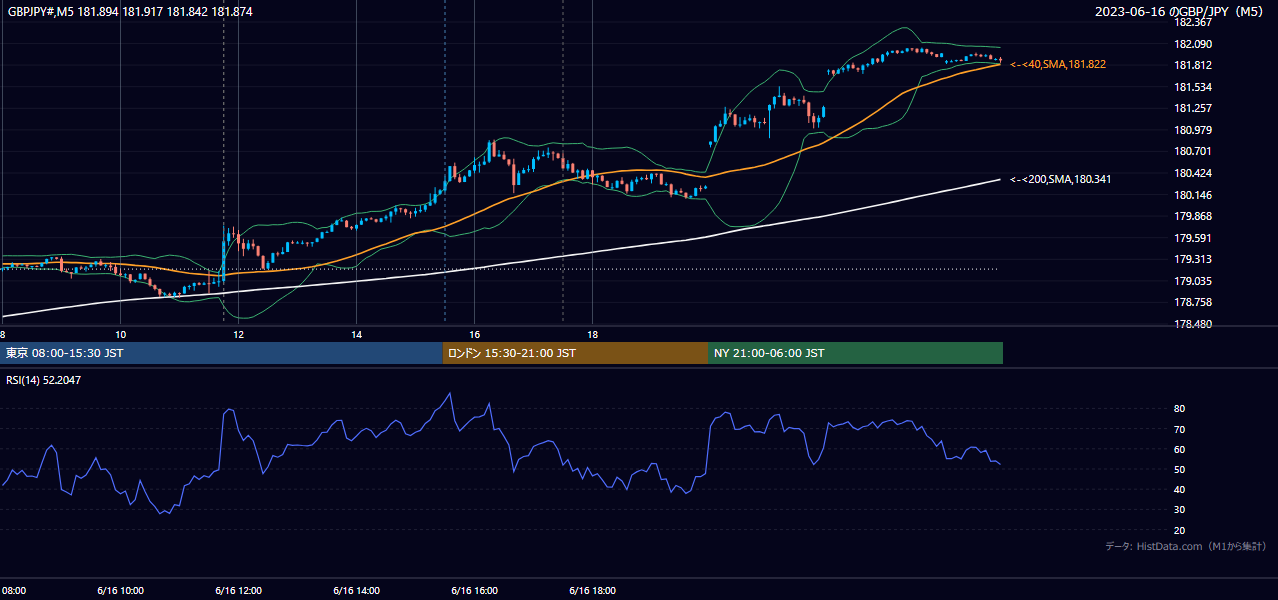1278x600 pixels.
Task: Select the 40 SMA label reading 181.822
Action: coord(1058,64)
